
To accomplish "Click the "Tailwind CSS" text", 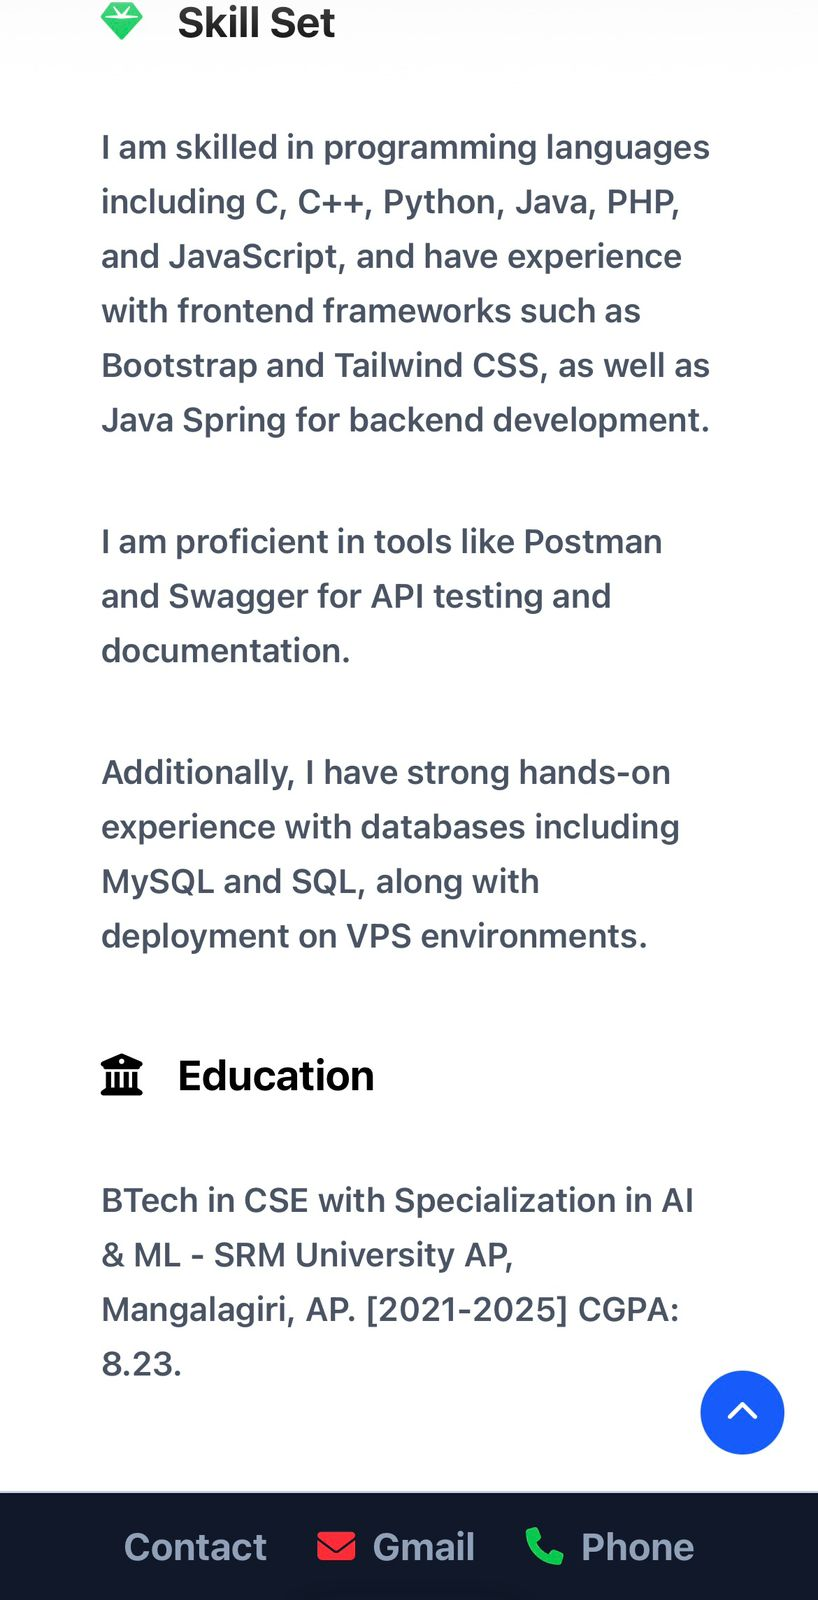I will (x=437, y=365).
